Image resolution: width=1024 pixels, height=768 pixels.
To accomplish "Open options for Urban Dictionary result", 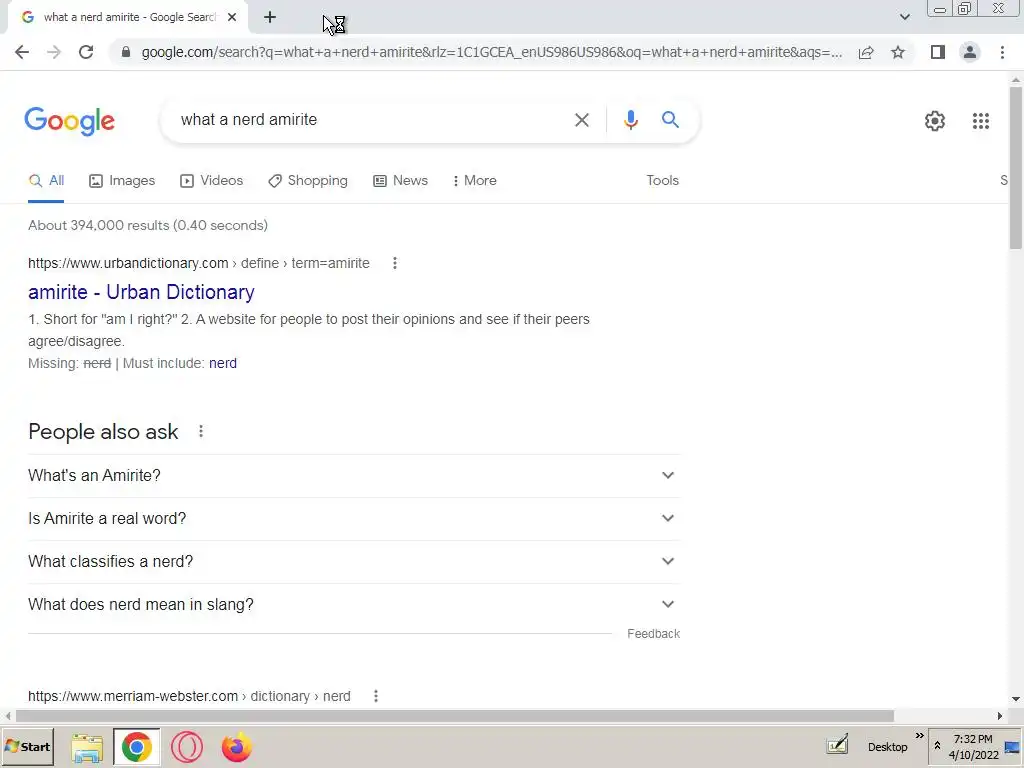I will coord(394,263).
